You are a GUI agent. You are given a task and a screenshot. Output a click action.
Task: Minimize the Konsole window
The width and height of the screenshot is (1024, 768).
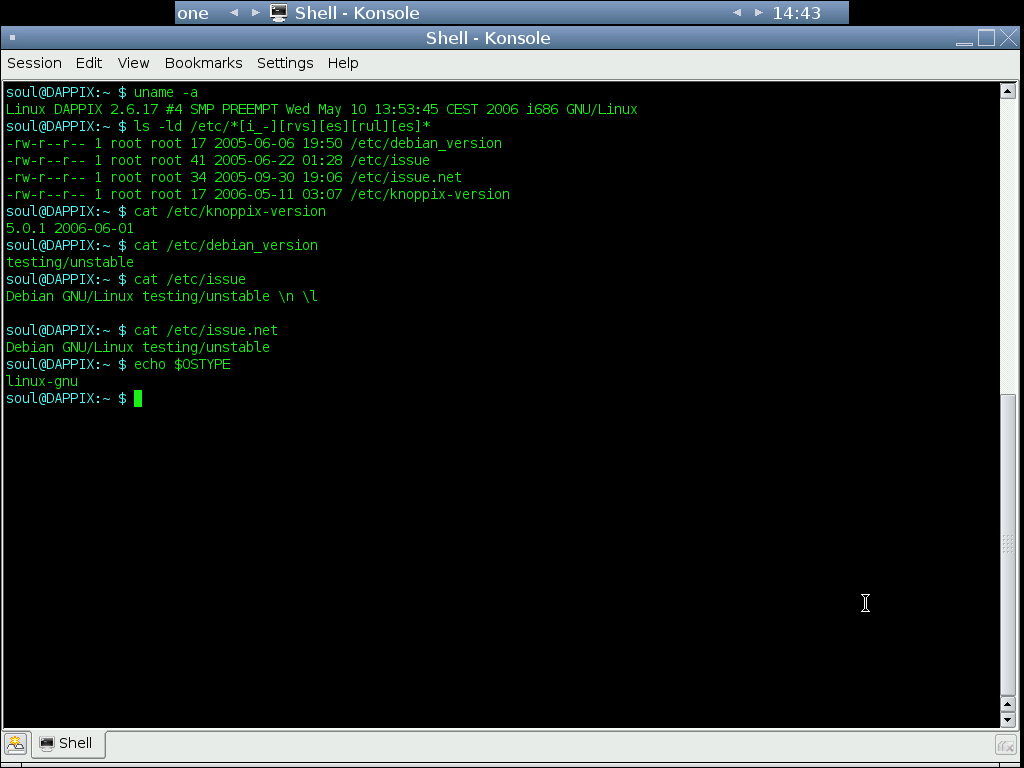(964, 39)
